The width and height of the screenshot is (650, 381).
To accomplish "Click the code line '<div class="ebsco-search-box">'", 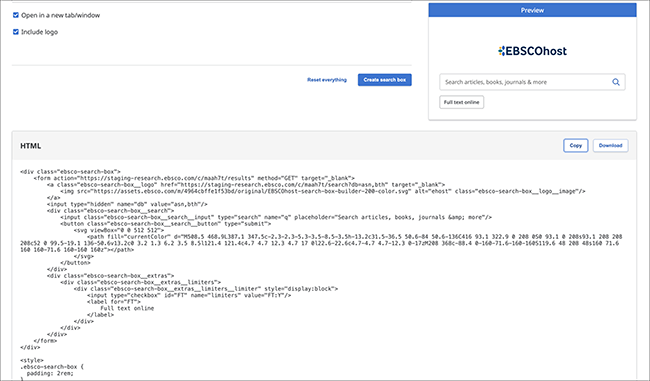I will [70, 172].
